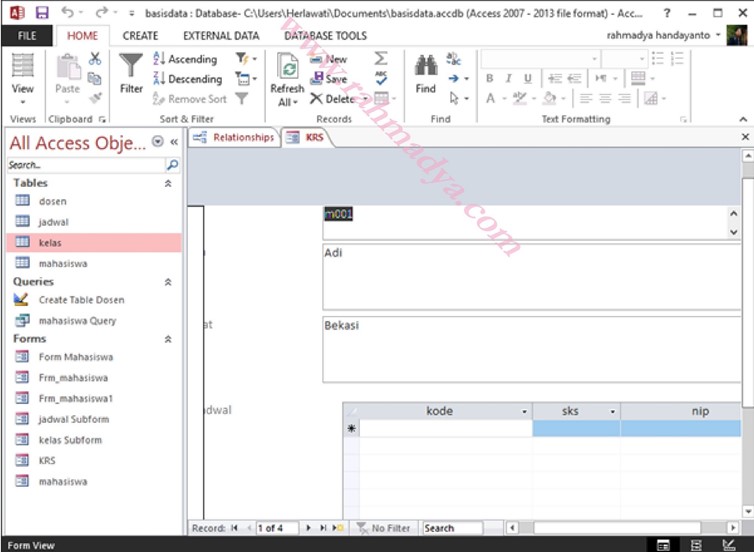Switch to the Relationships document tab

click(235, 137)
